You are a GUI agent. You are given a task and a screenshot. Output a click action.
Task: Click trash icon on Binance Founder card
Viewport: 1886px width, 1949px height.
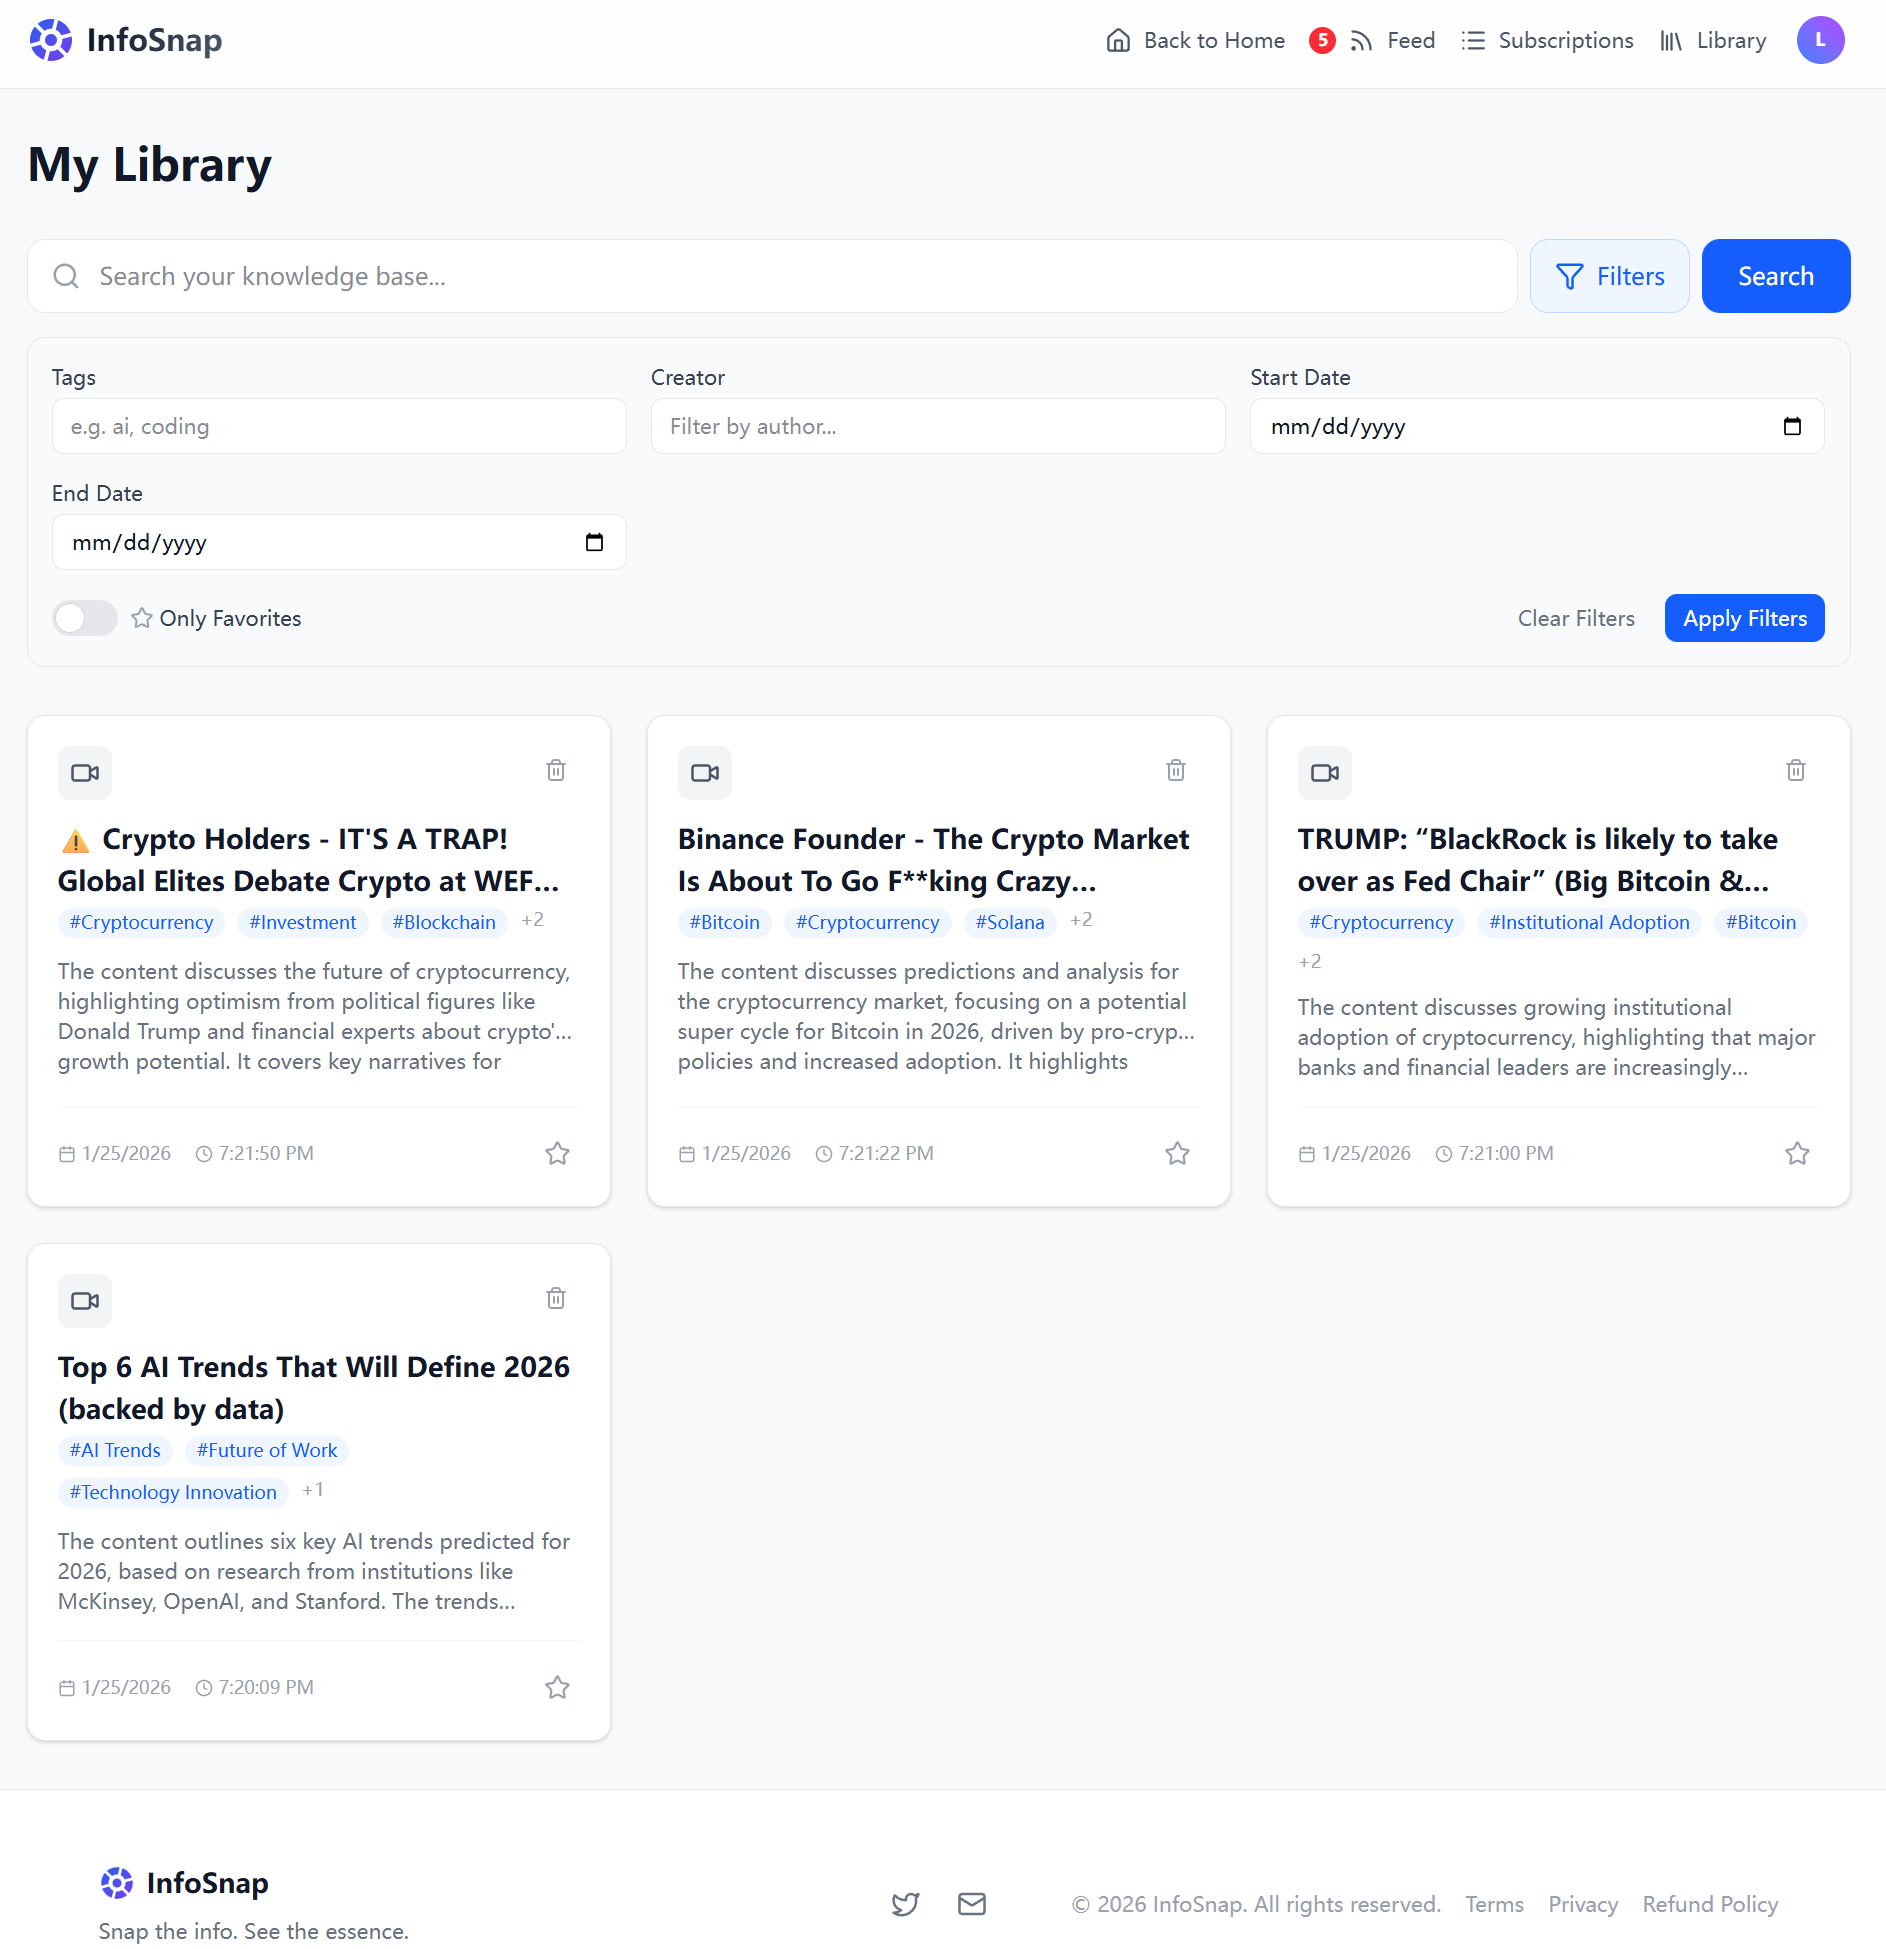(1176, 770)
